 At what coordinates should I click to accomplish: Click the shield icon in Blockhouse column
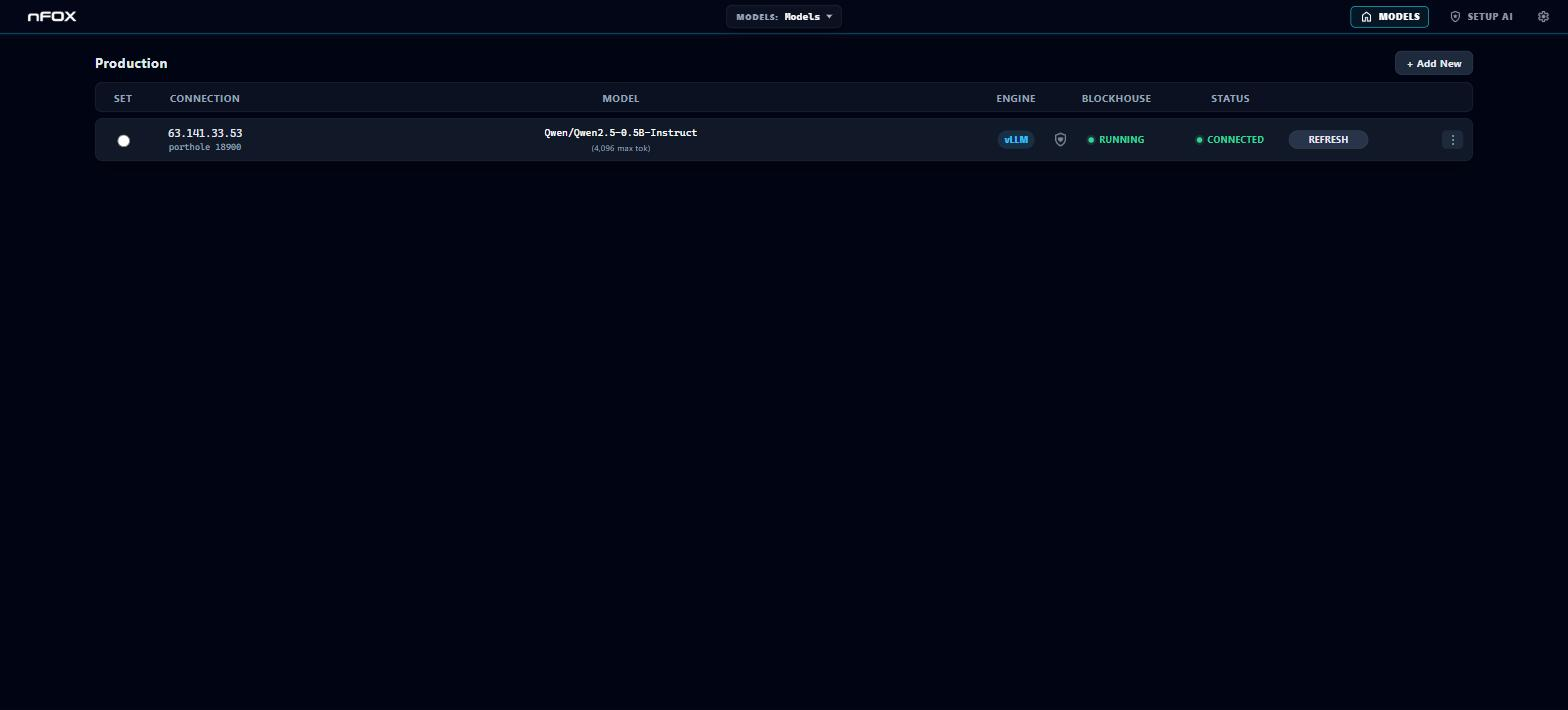coord(1060,140)
